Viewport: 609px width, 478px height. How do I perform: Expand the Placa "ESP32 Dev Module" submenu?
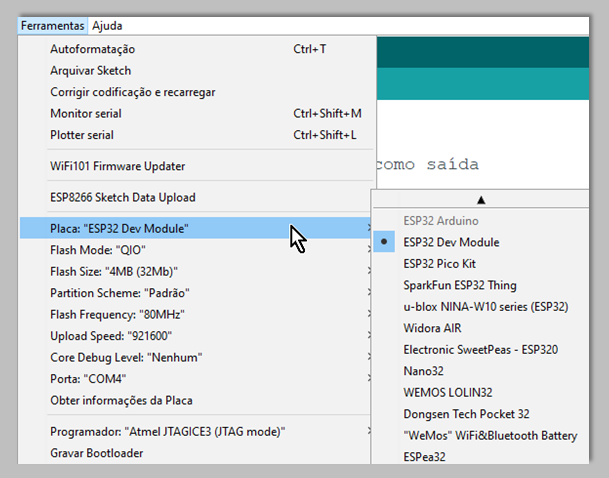click(x=119, y=229)
